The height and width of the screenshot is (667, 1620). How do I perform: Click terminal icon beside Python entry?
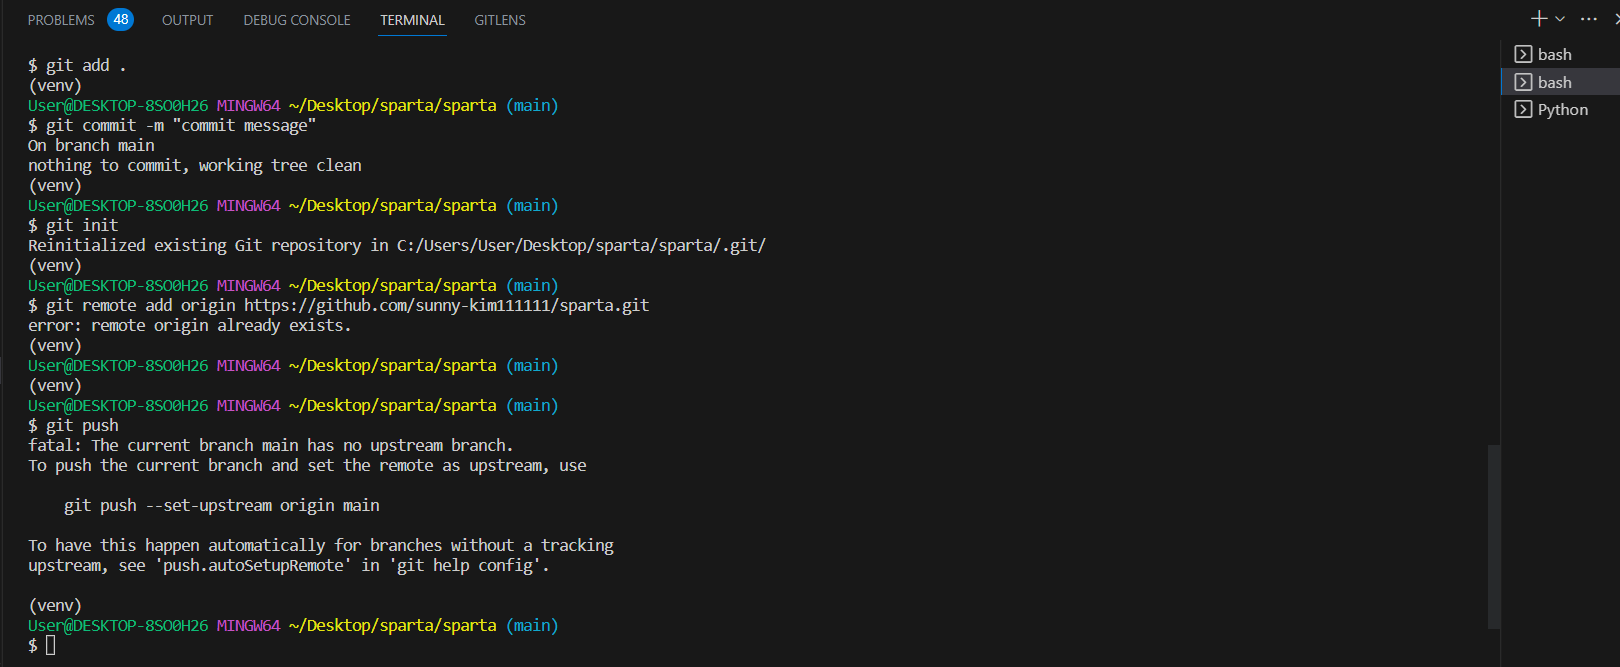(x=1523, y=109)
